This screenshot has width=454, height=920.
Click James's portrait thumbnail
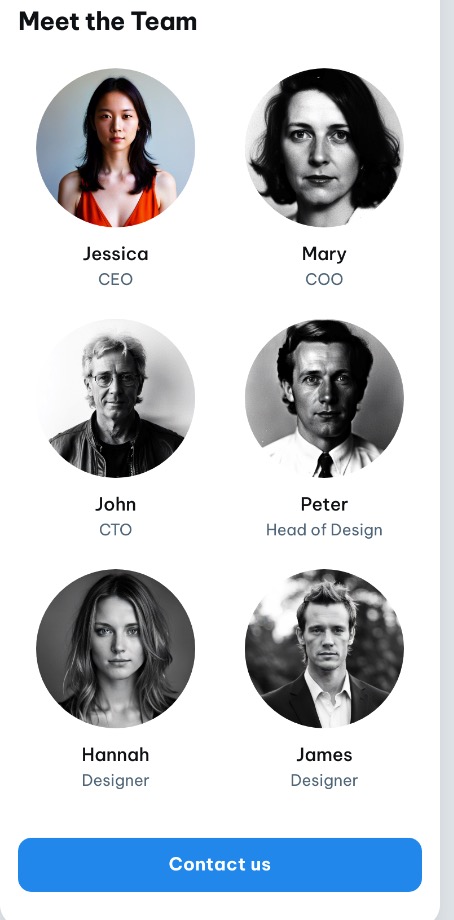[324, 648]
